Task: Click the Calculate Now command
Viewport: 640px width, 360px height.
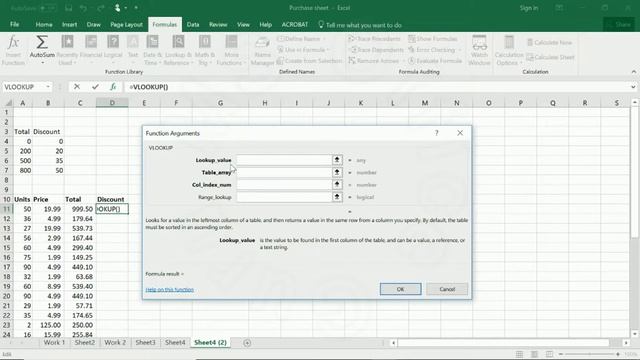Action: tap(549, 42)
